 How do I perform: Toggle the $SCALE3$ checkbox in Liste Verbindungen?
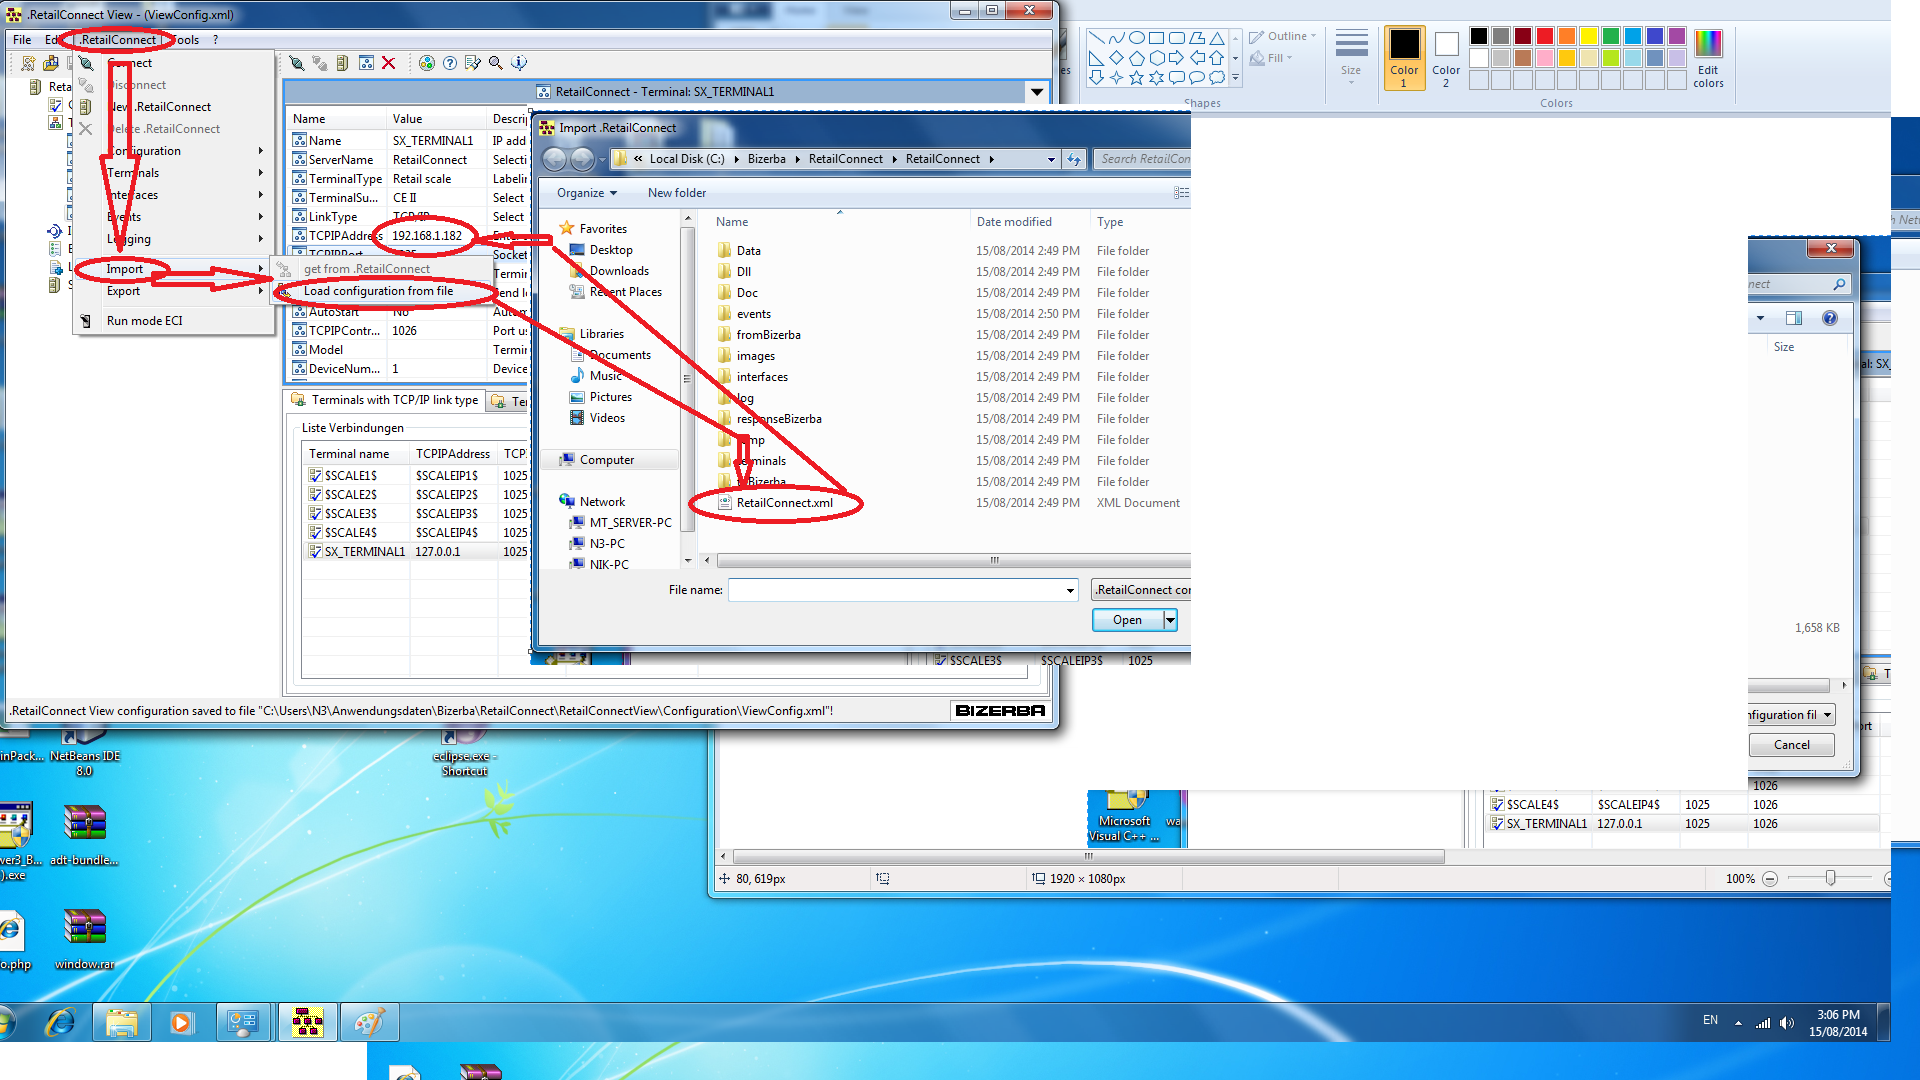[x=315, y=514]
